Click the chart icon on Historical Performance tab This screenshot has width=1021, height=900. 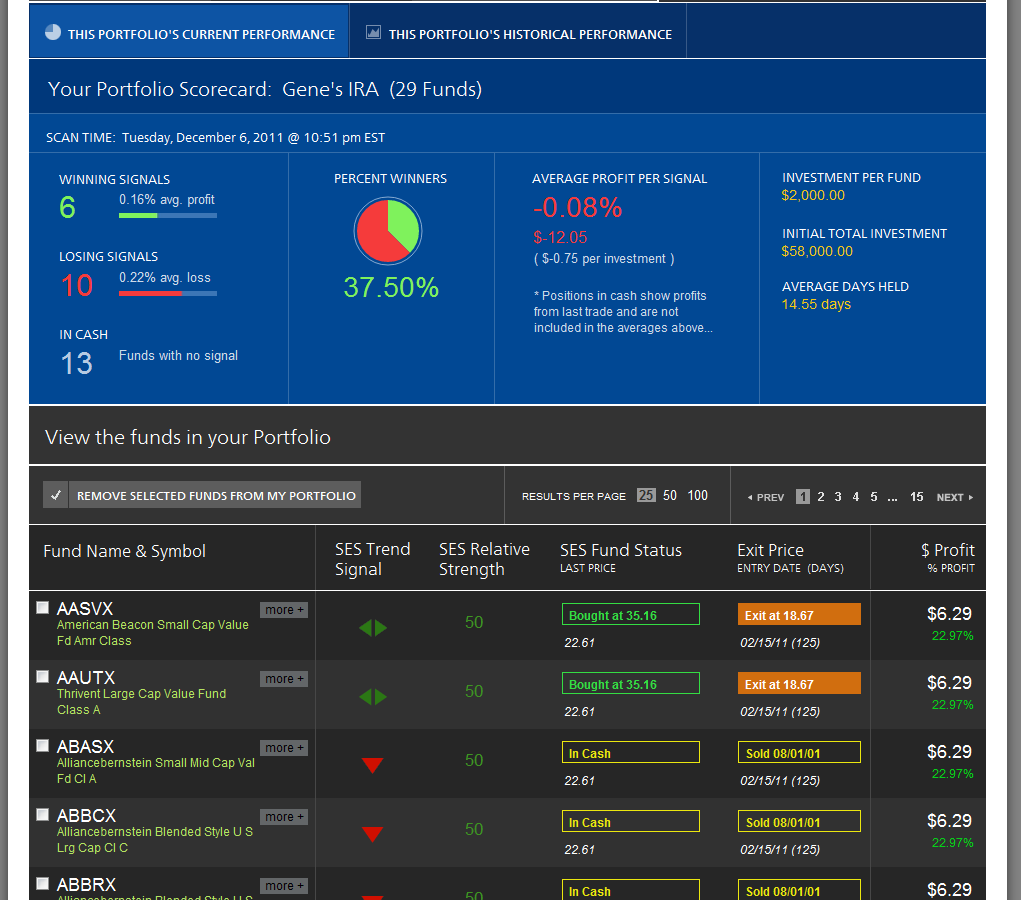pyautogui.click(x=373, y=33)
